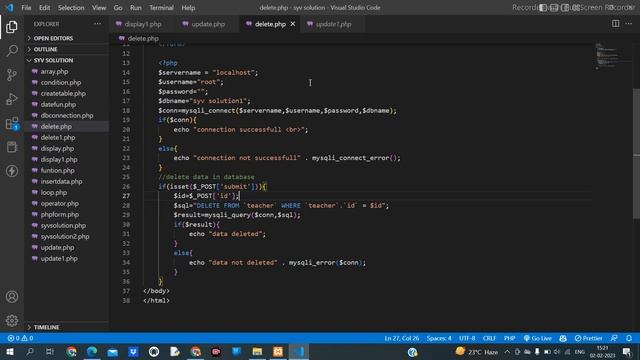
Task: Open the Source Control view
Action: pyautogui.click(x=12, y=75)
